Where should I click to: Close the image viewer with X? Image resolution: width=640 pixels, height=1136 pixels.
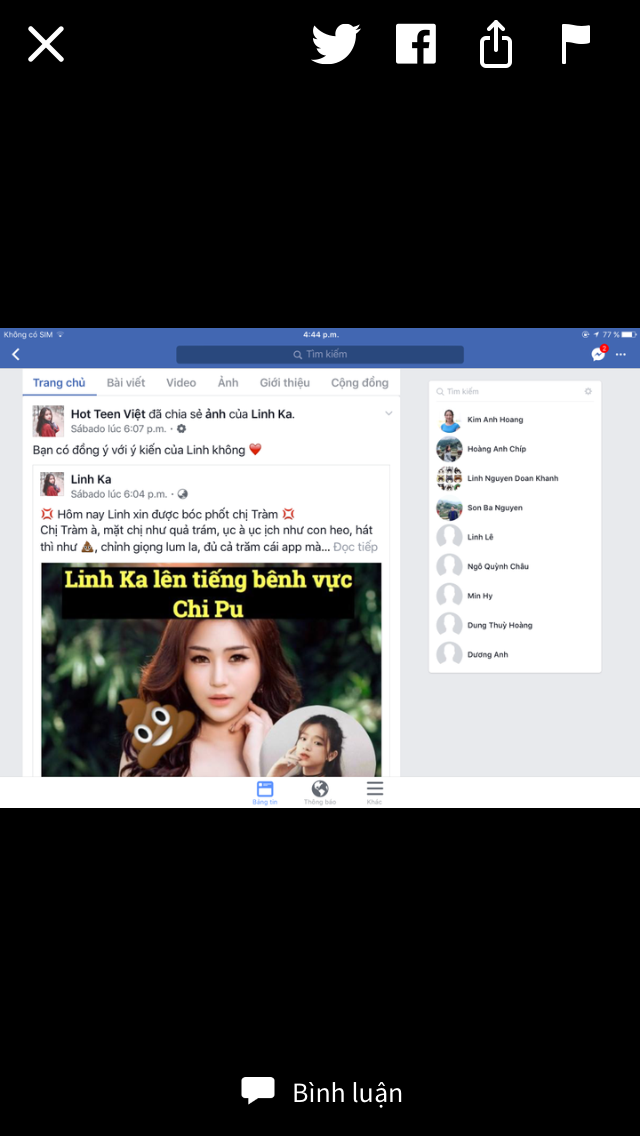46,44
